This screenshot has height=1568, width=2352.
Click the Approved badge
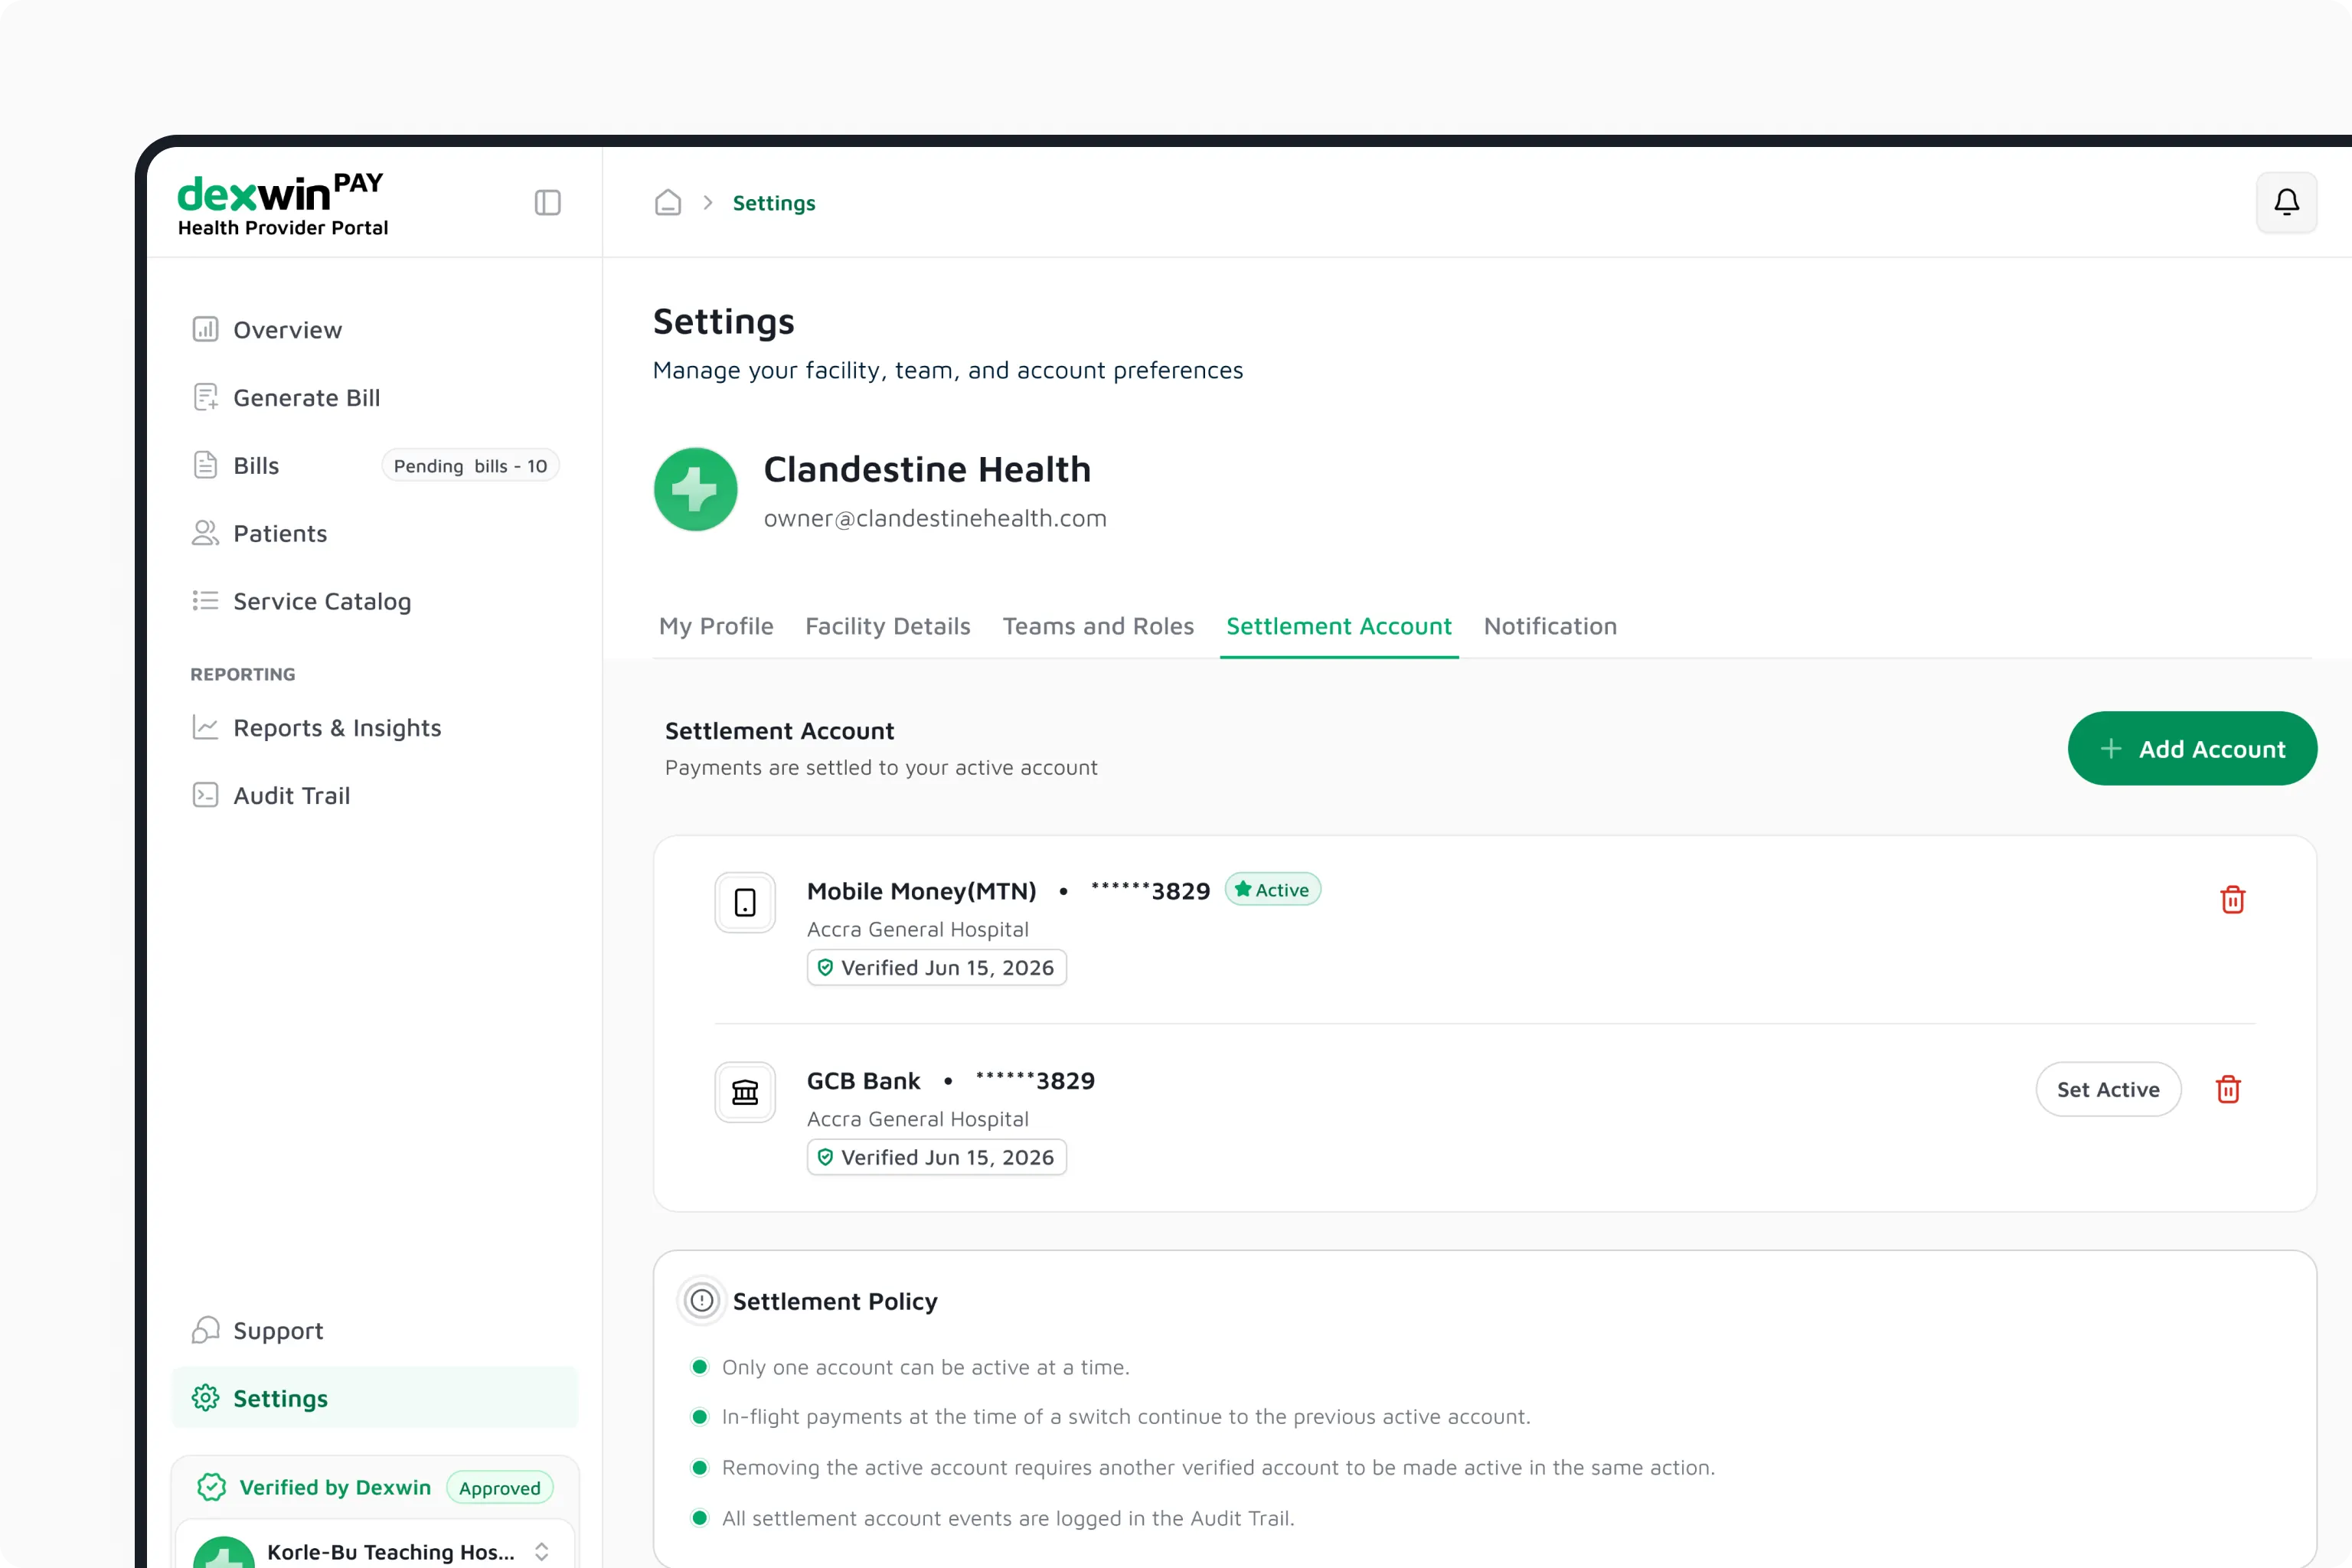[x=499, y=1487]
